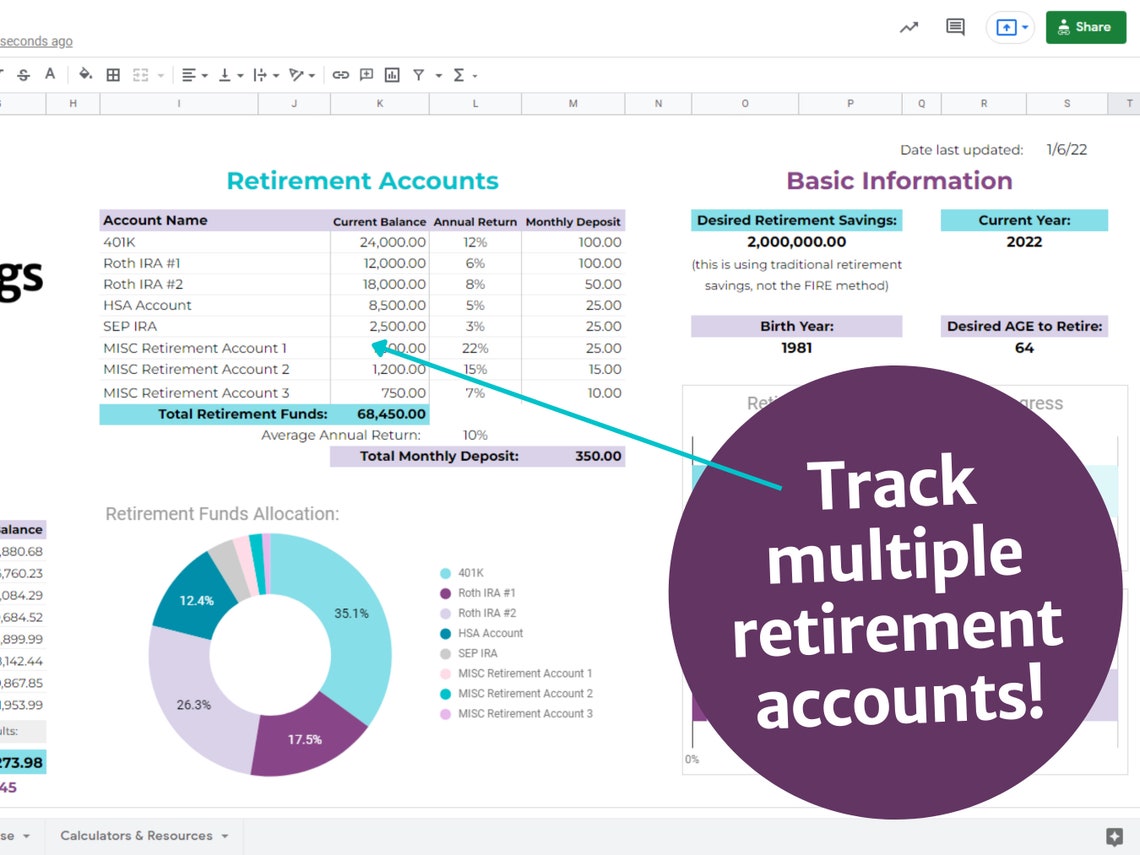Open the fill color picker
The height and width of the screenshot is (855, 1140).
click(x=86, y=75)
